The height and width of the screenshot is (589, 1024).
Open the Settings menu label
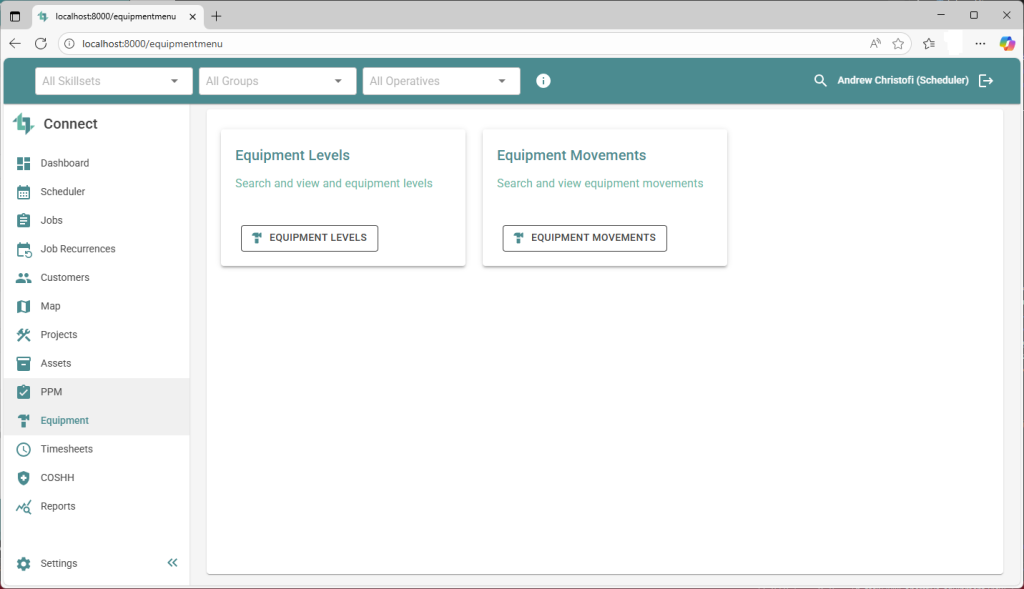(59, 564)
